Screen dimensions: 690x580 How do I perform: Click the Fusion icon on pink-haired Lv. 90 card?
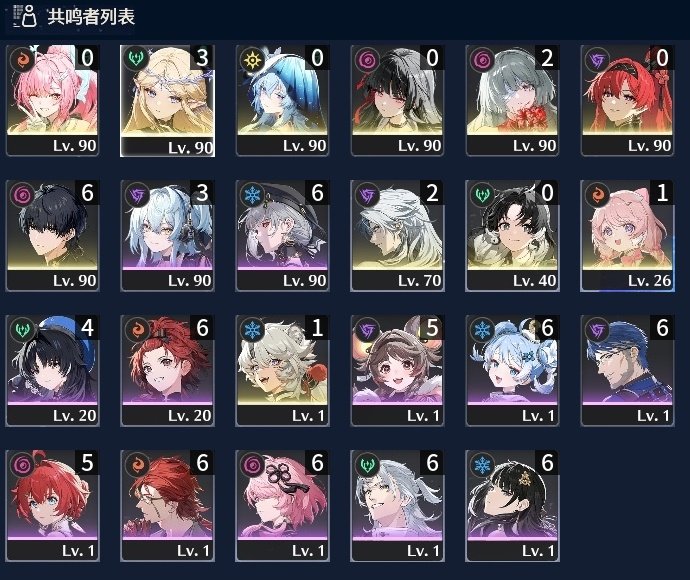tap(22, 59)
